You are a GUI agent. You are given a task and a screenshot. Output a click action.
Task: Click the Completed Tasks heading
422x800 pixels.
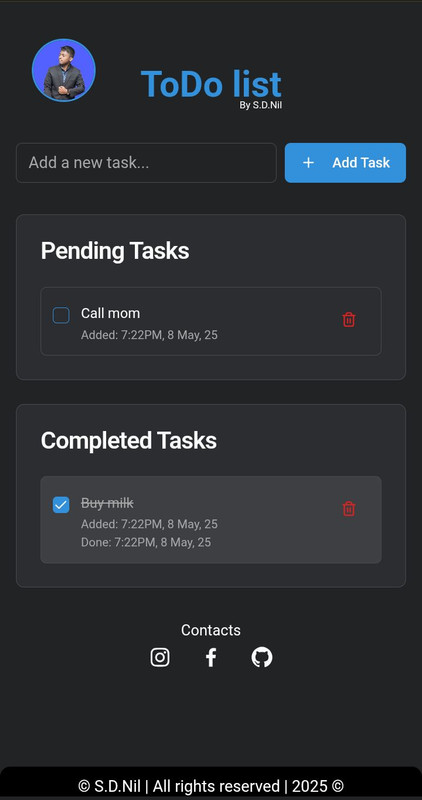click(x=129, y=440)
